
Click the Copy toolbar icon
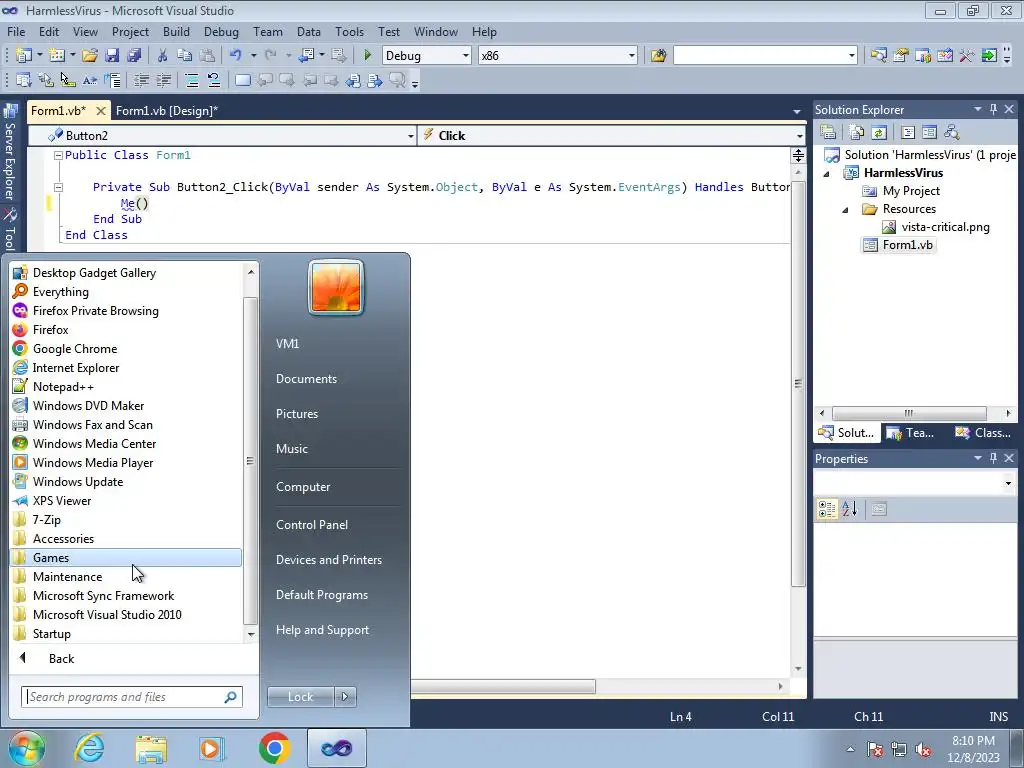tap(185, 56)
